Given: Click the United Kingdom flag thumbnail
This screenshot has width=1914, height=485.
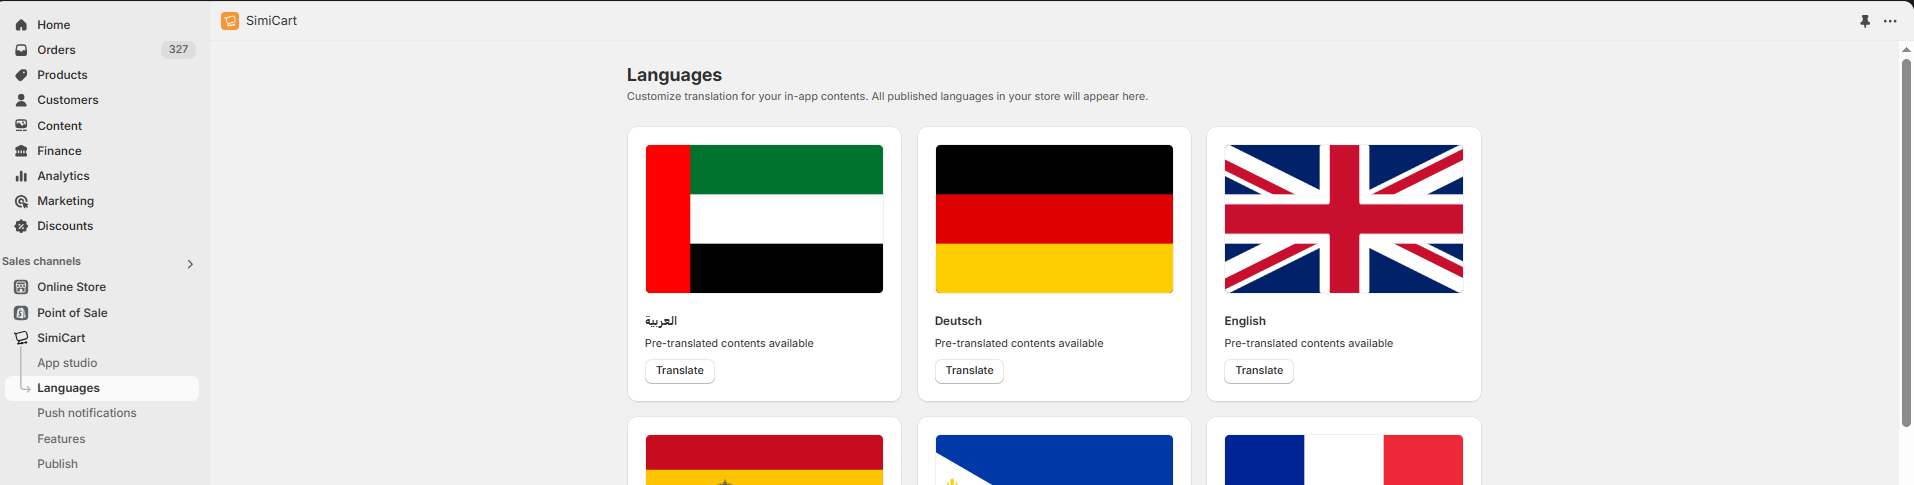Looking at the screenshot, I should point(1343,219).
